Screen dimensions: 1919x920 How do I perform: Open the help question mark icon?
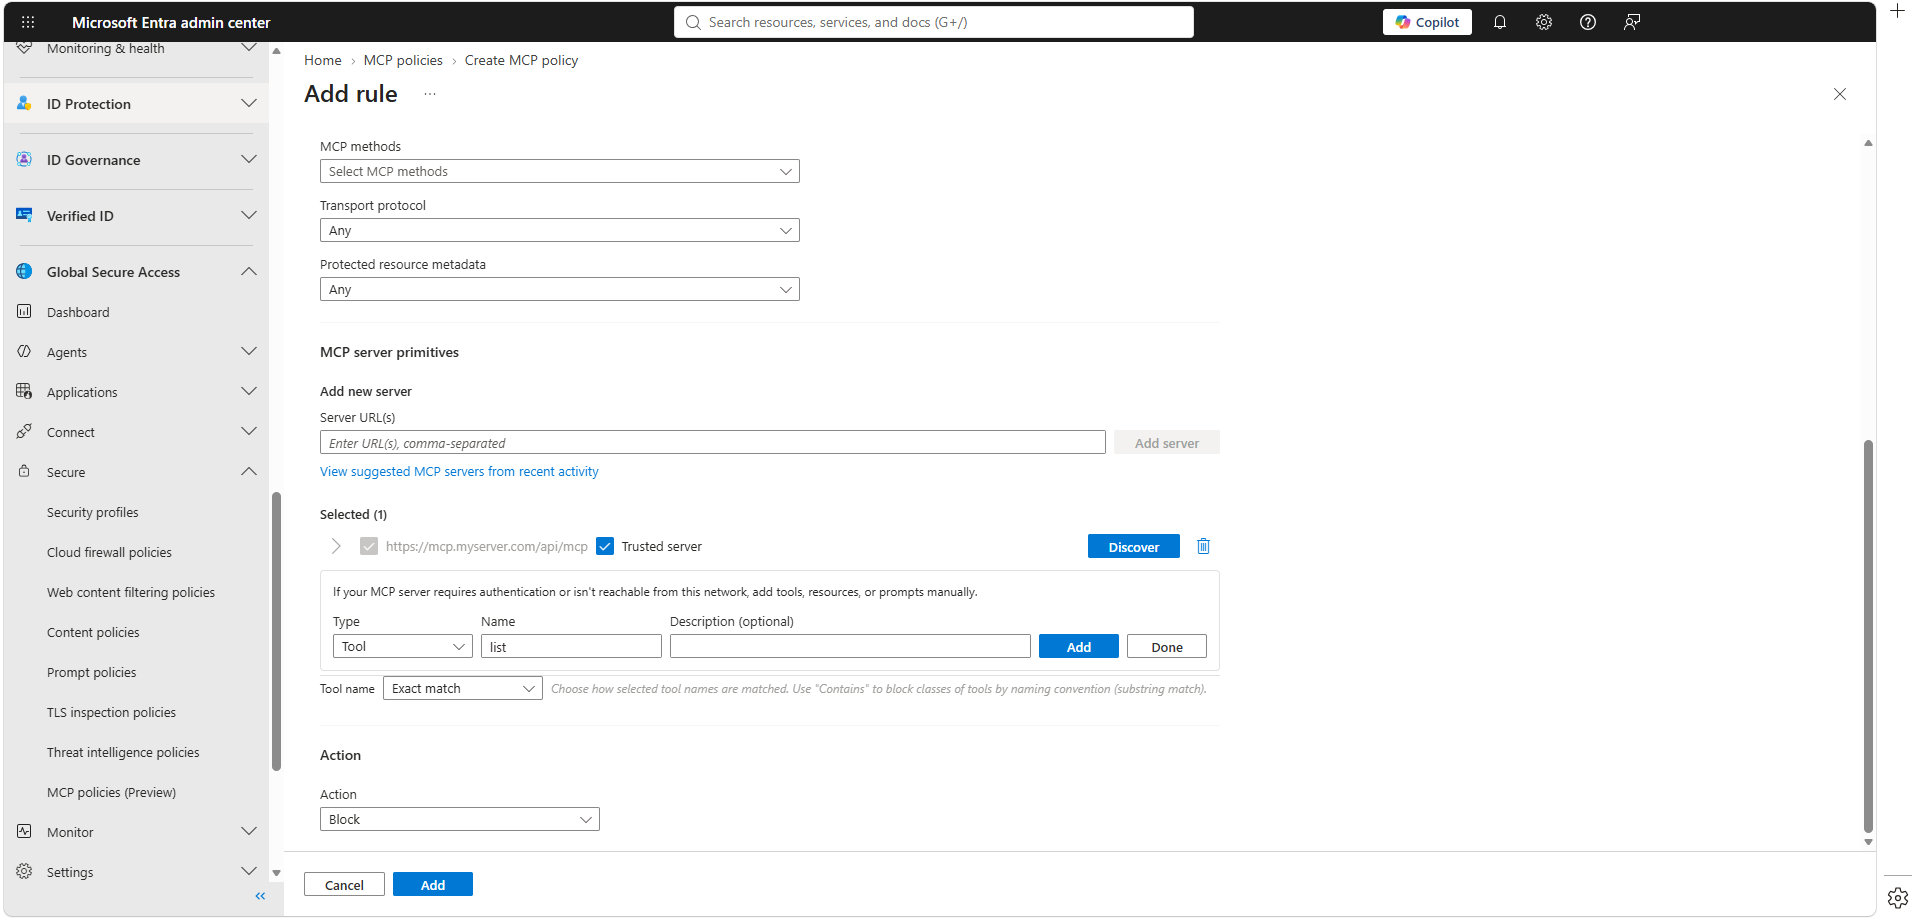pos(1588,22)
